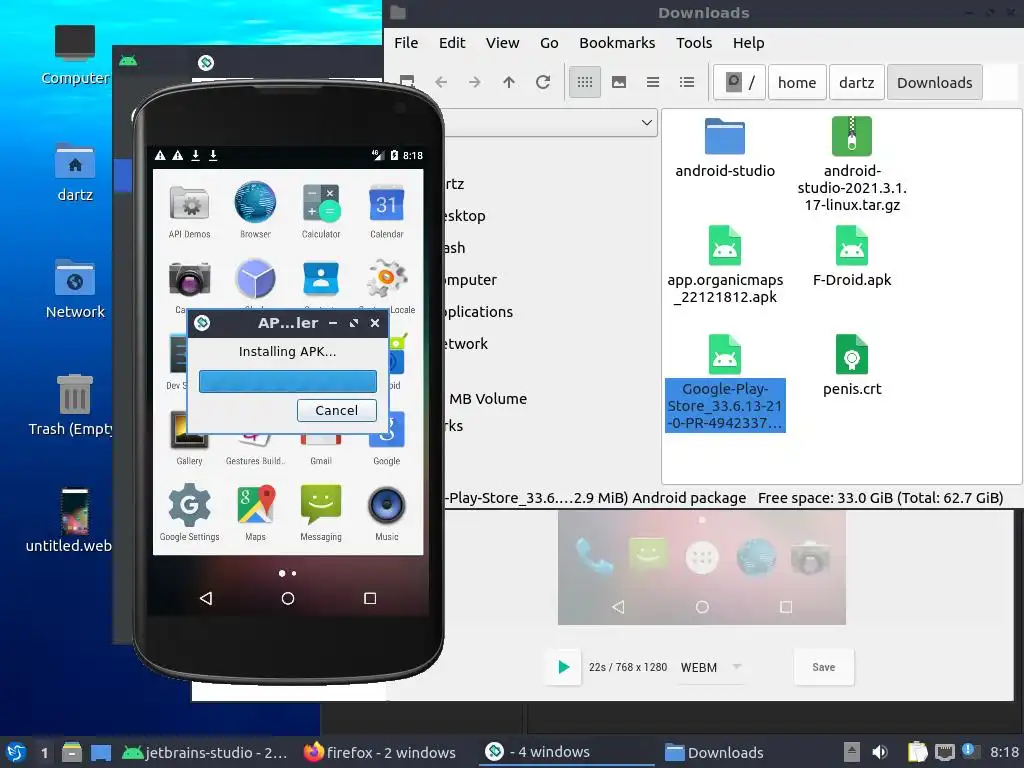Jump to root path button

(740, 82)
